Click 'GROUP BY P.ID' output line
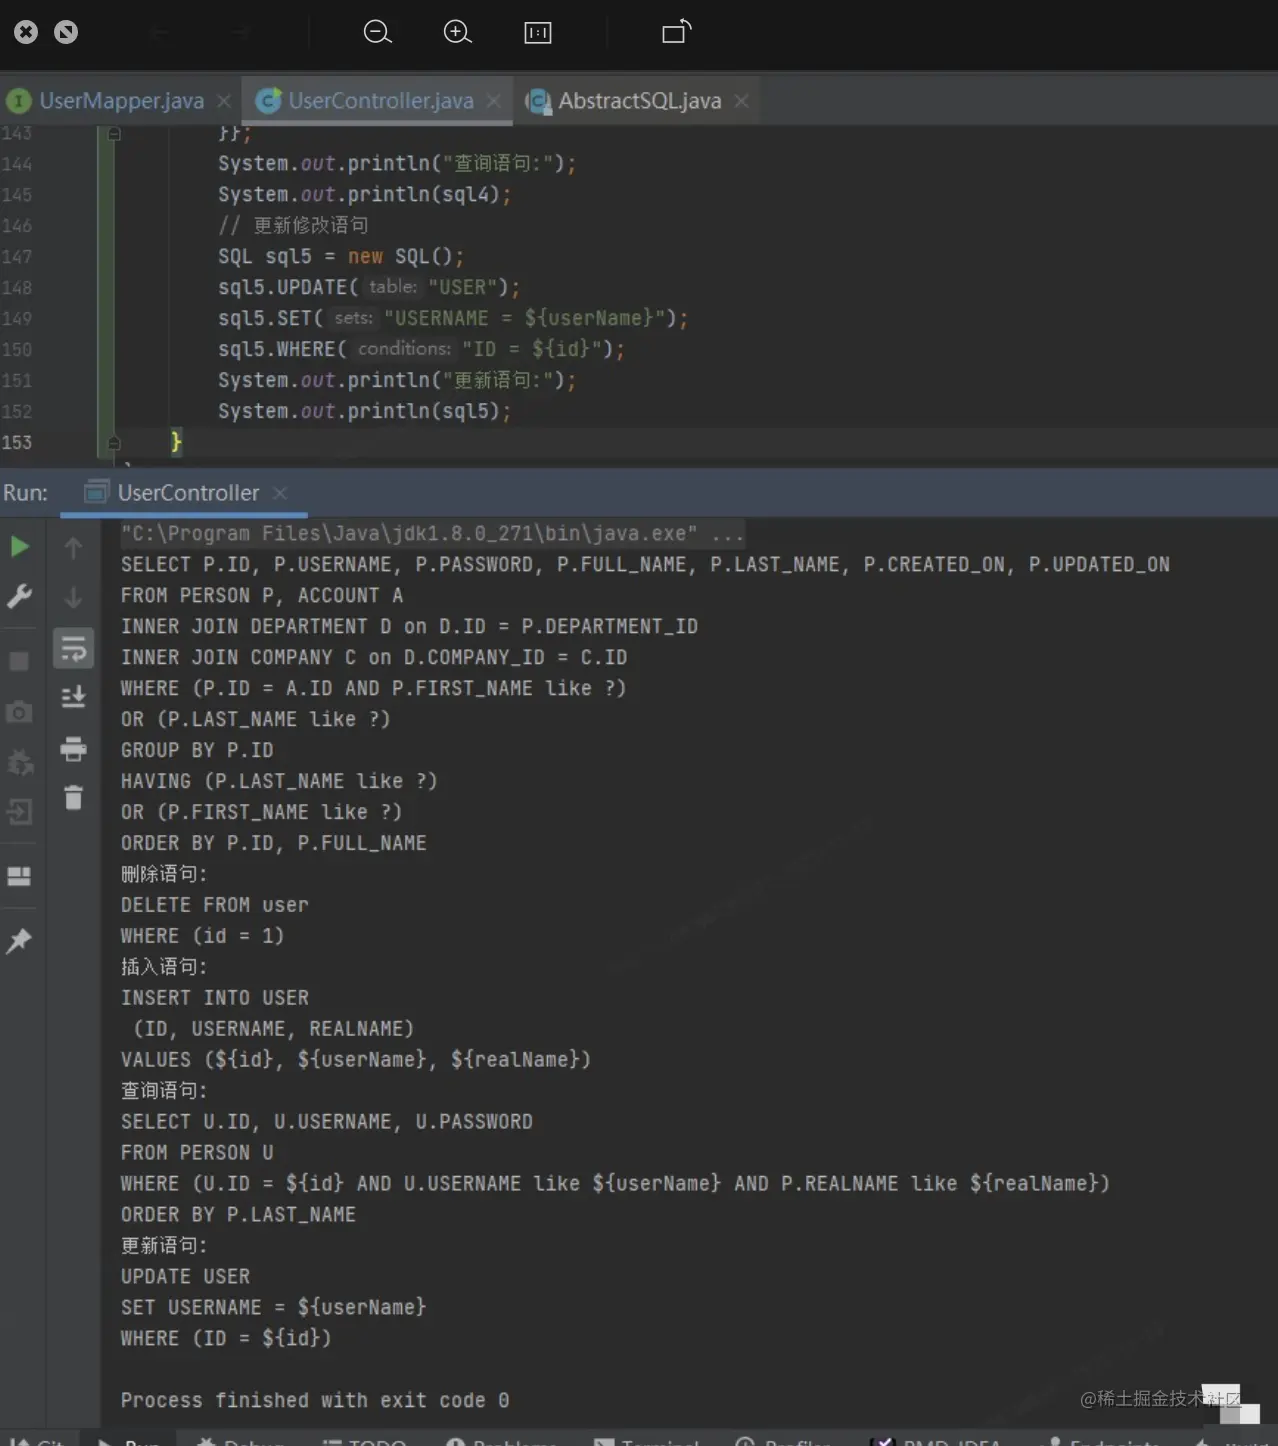This screenshot has height=1446, width=1278. (x=197, y=751)
